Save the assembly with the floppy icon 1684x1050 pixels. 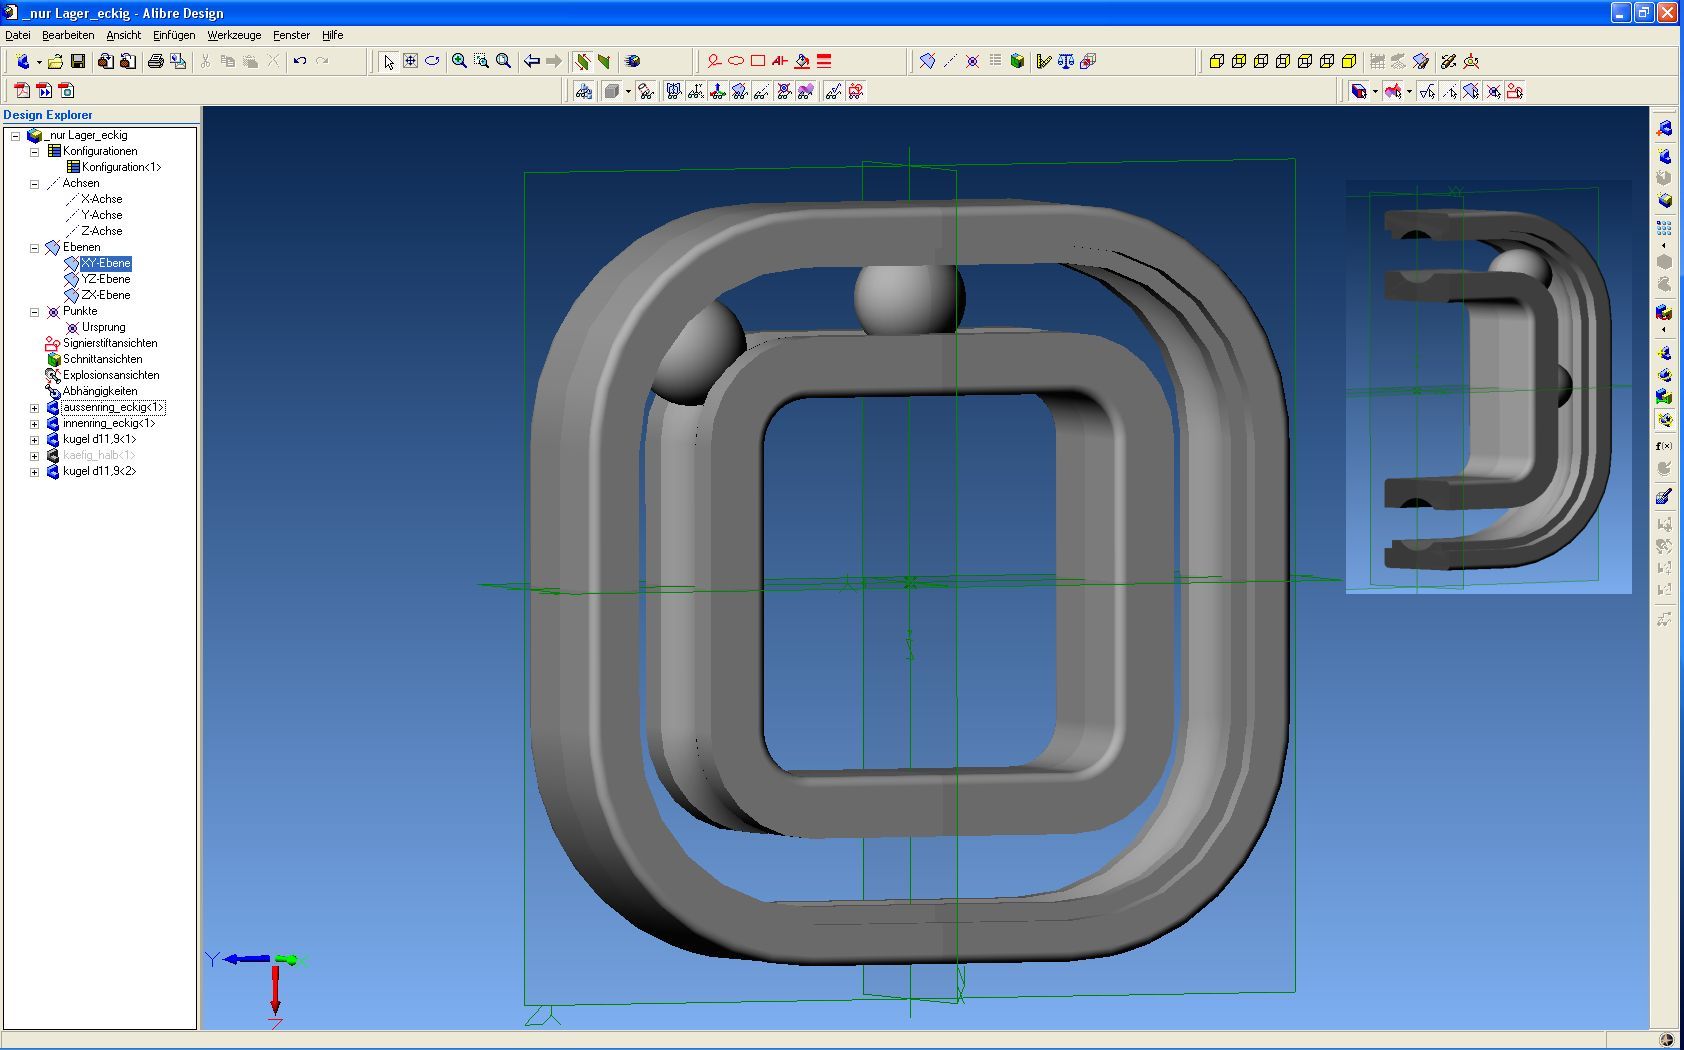click(x=77, y=62)
